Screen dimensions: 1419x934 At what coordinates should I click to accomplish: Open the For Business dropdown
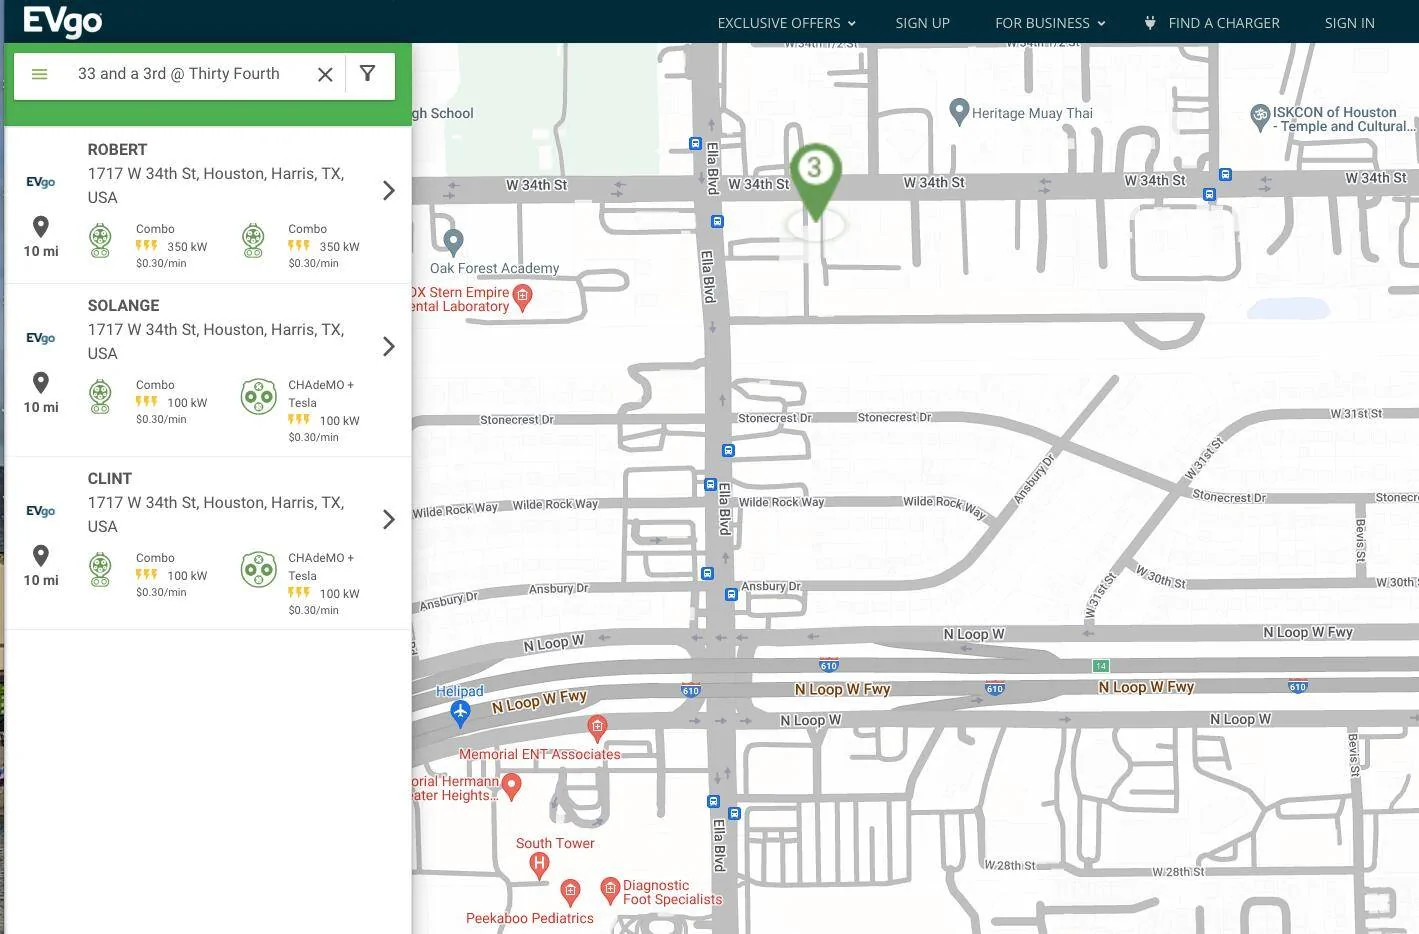click(x=1050, y=23)
